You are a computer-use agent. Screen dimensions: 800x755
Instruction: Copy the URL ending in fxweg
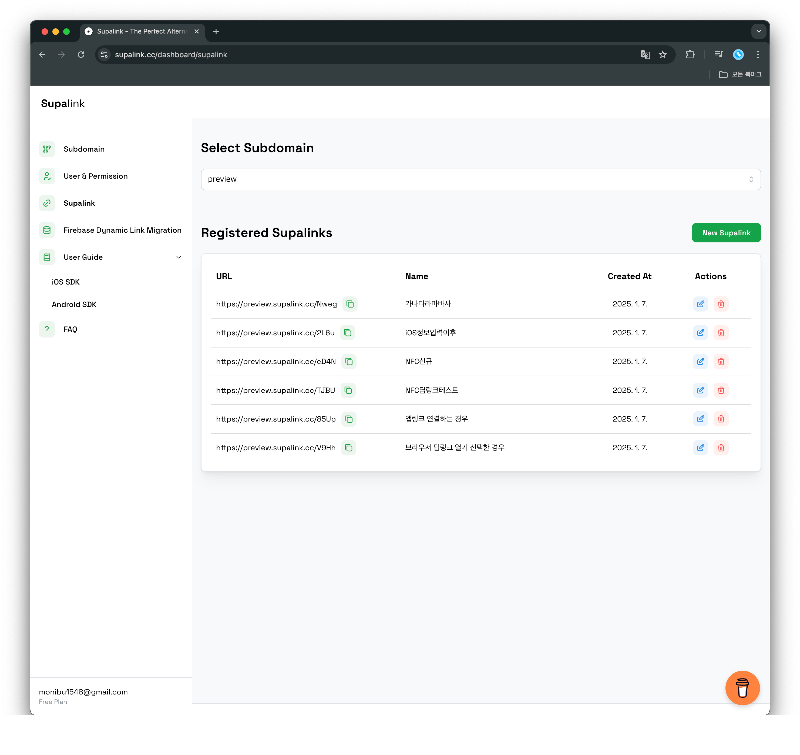pyautogui.click(x=350, y=304)
